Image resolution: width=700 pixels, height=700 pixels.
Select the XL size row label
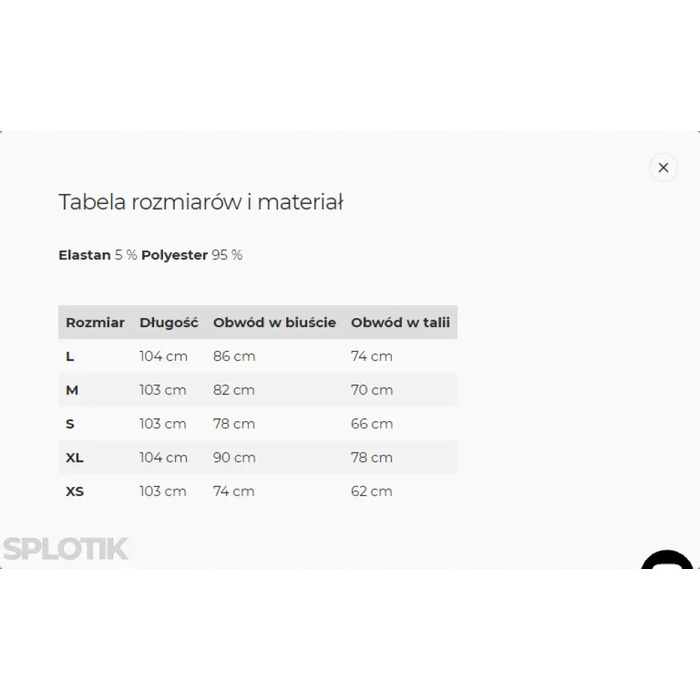tap(75, 458)
